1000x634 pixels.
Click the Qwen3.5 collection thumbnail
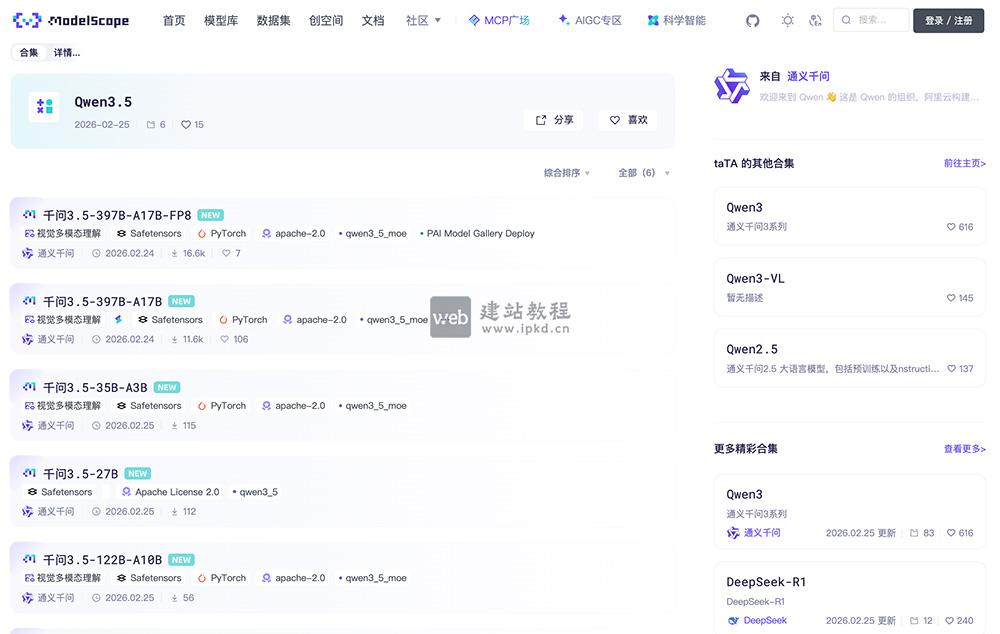(x=42, y=109)
